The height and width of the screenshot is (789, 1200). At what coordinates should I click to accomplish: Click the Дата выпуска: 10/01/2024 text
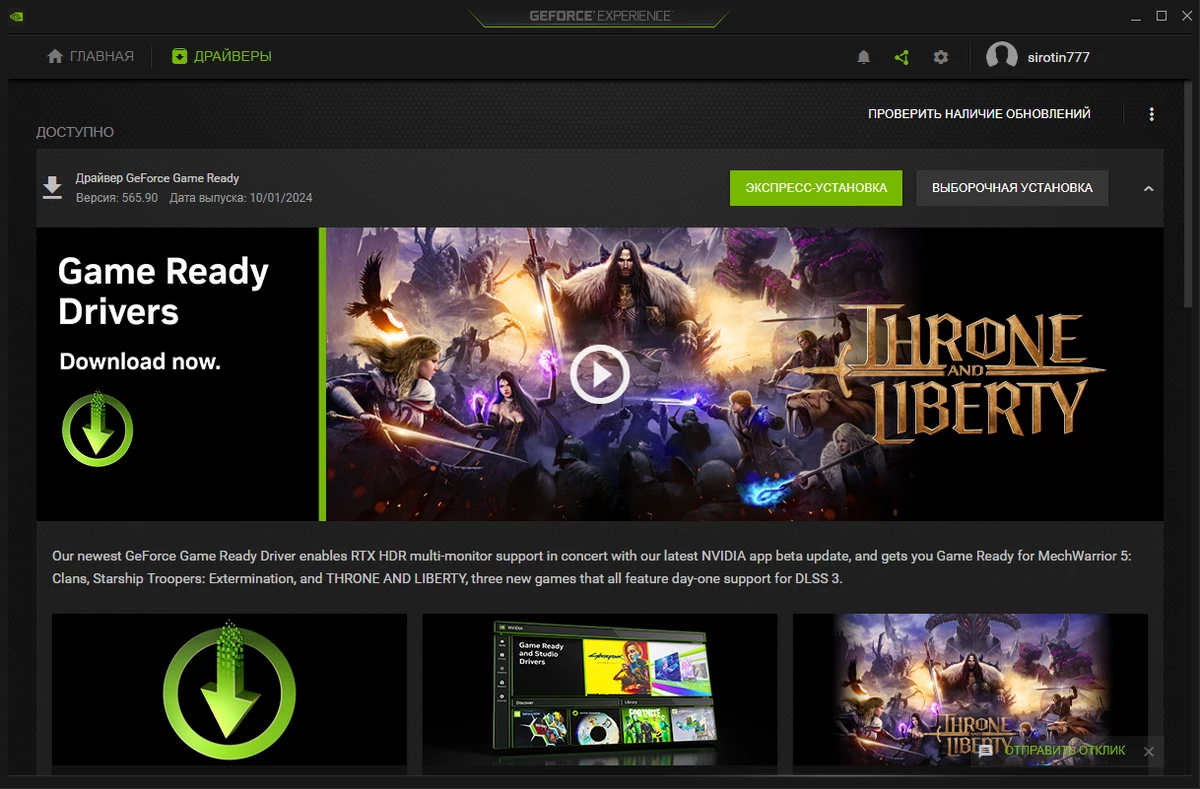click(241, 198)
